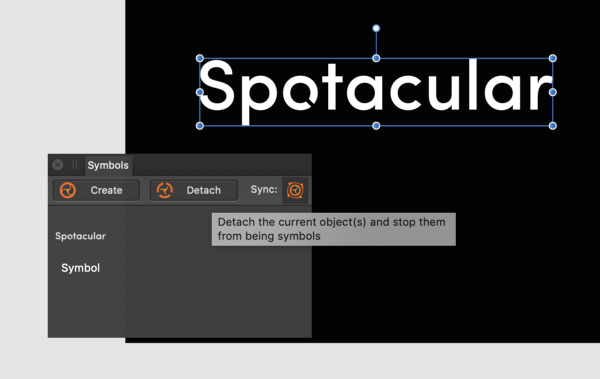Viewport: 600px width, 379px height.
Task: Click the bottom-right selection handle
Action: click(553, 126)
